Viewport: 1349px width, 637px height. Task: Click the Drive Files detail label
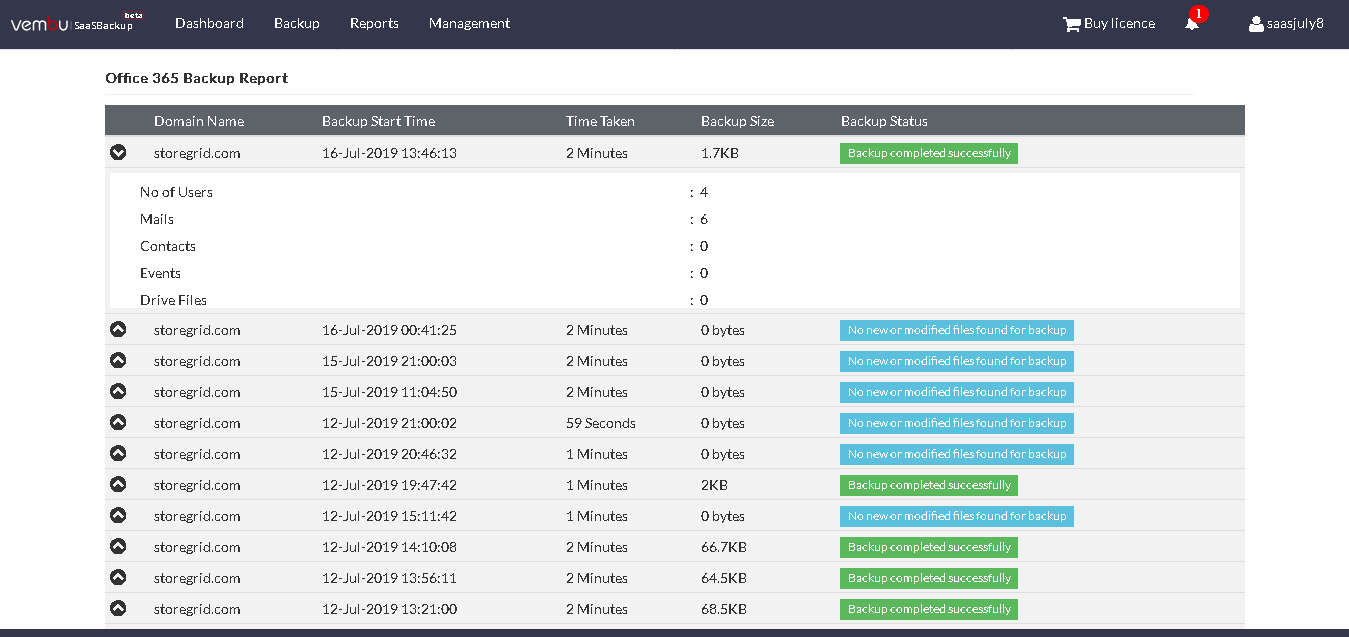click(x=174, y=300)
